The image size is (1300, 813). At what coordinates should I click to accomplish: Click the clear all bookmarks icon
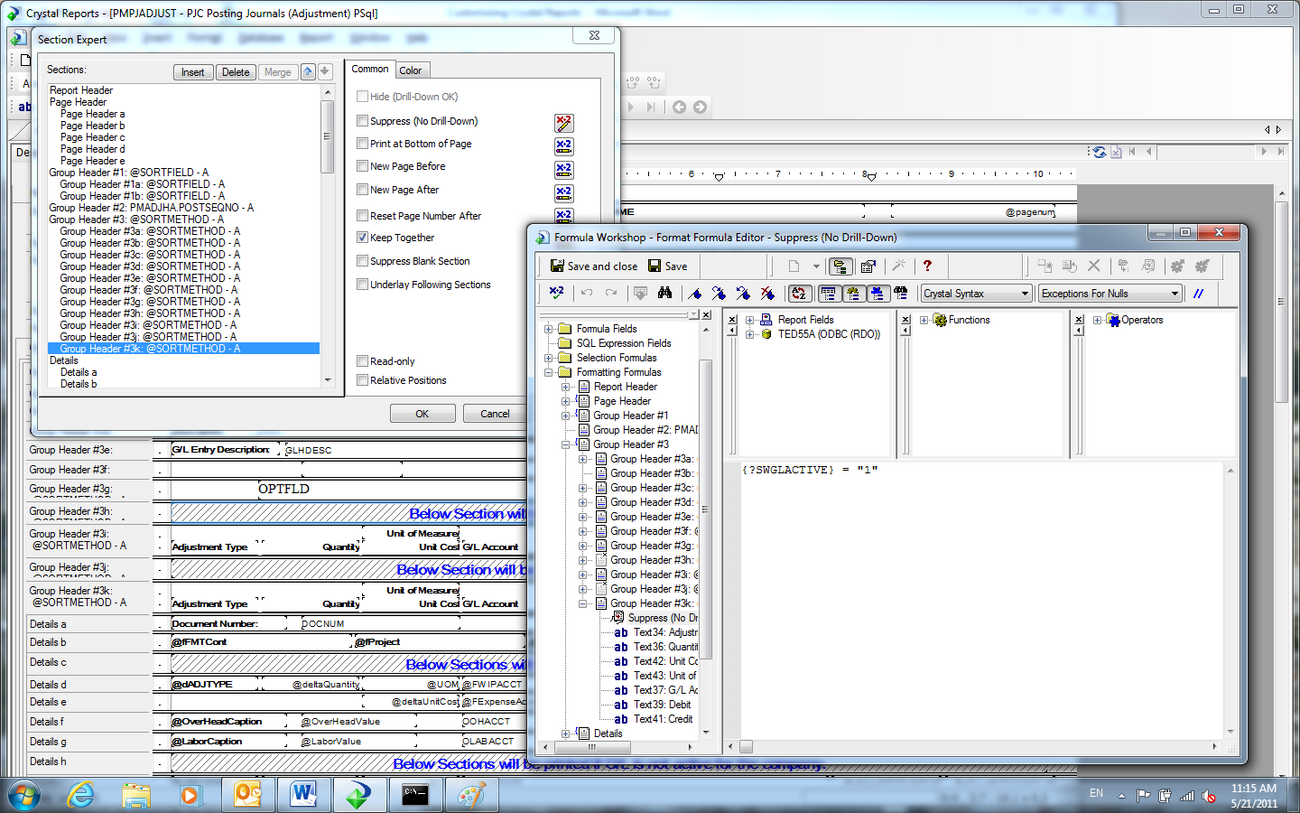767,293
